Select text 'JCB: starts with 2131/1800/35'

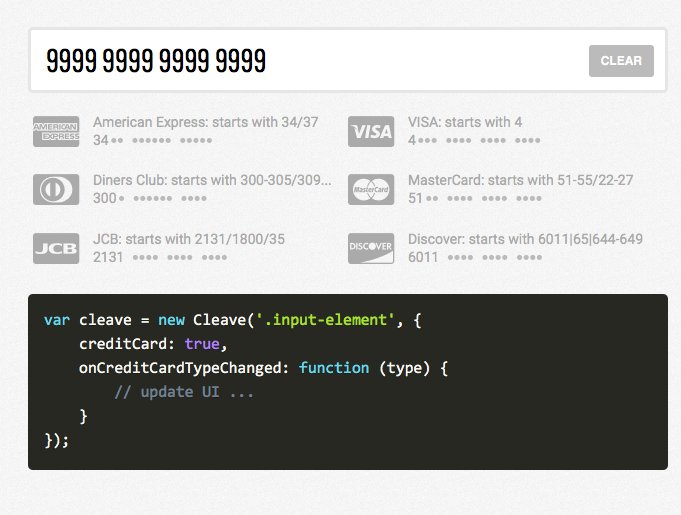tap(189, 239)
